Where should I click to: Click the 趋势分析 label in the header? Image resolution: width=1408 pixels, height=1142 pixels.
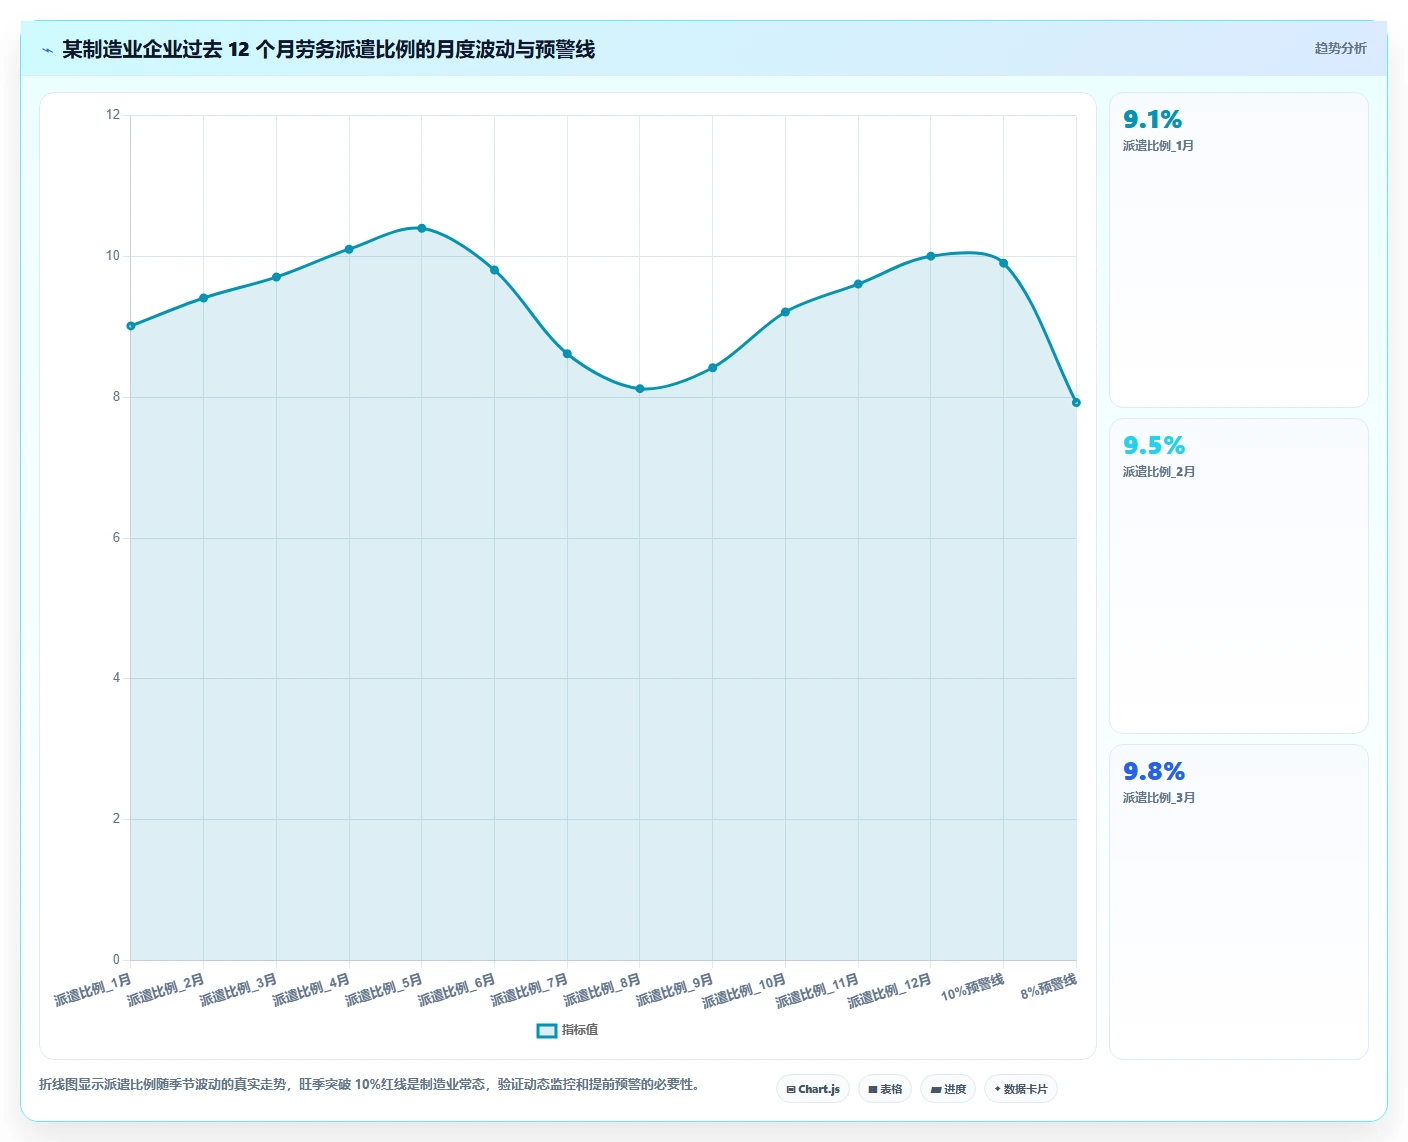coord(1340,48)
